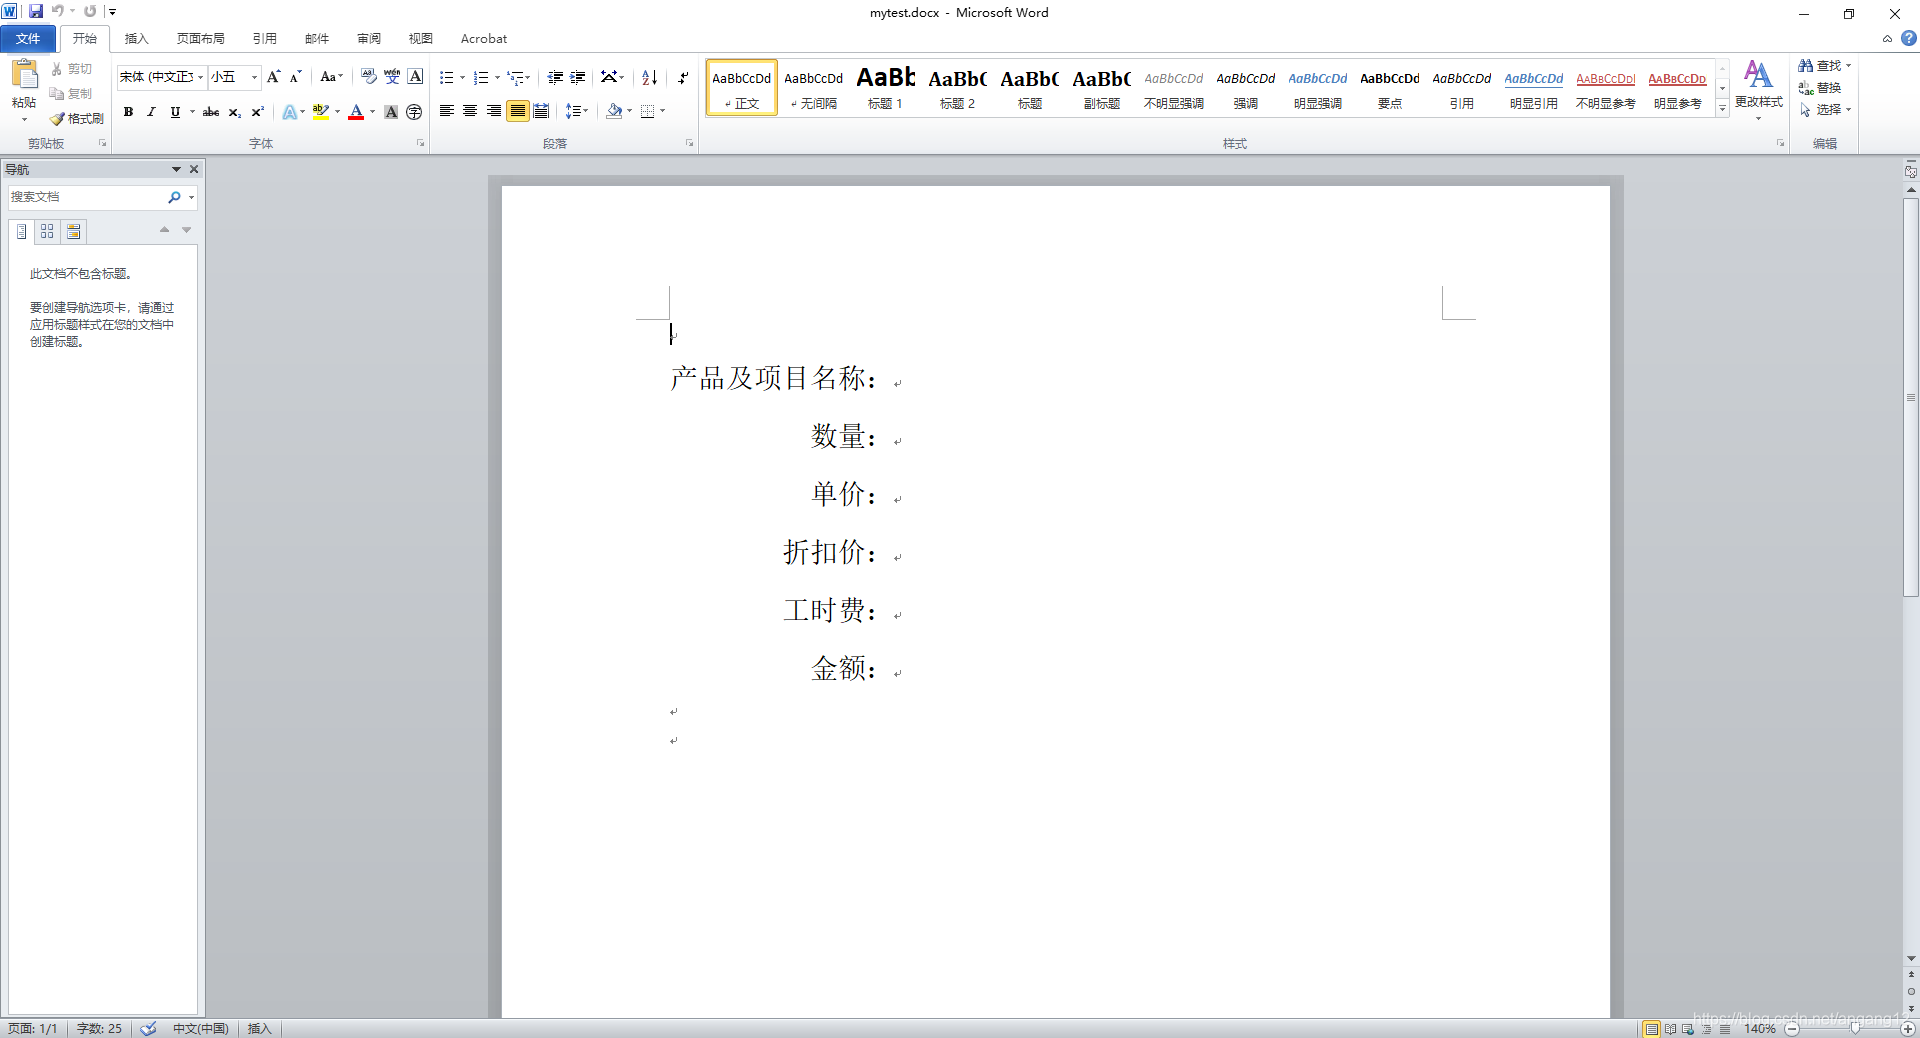The image size is (1920, 1038).
Task: Apply the 标题 1 (Heading 1) style
Action: pyautogui.click(x=886, y=88)
